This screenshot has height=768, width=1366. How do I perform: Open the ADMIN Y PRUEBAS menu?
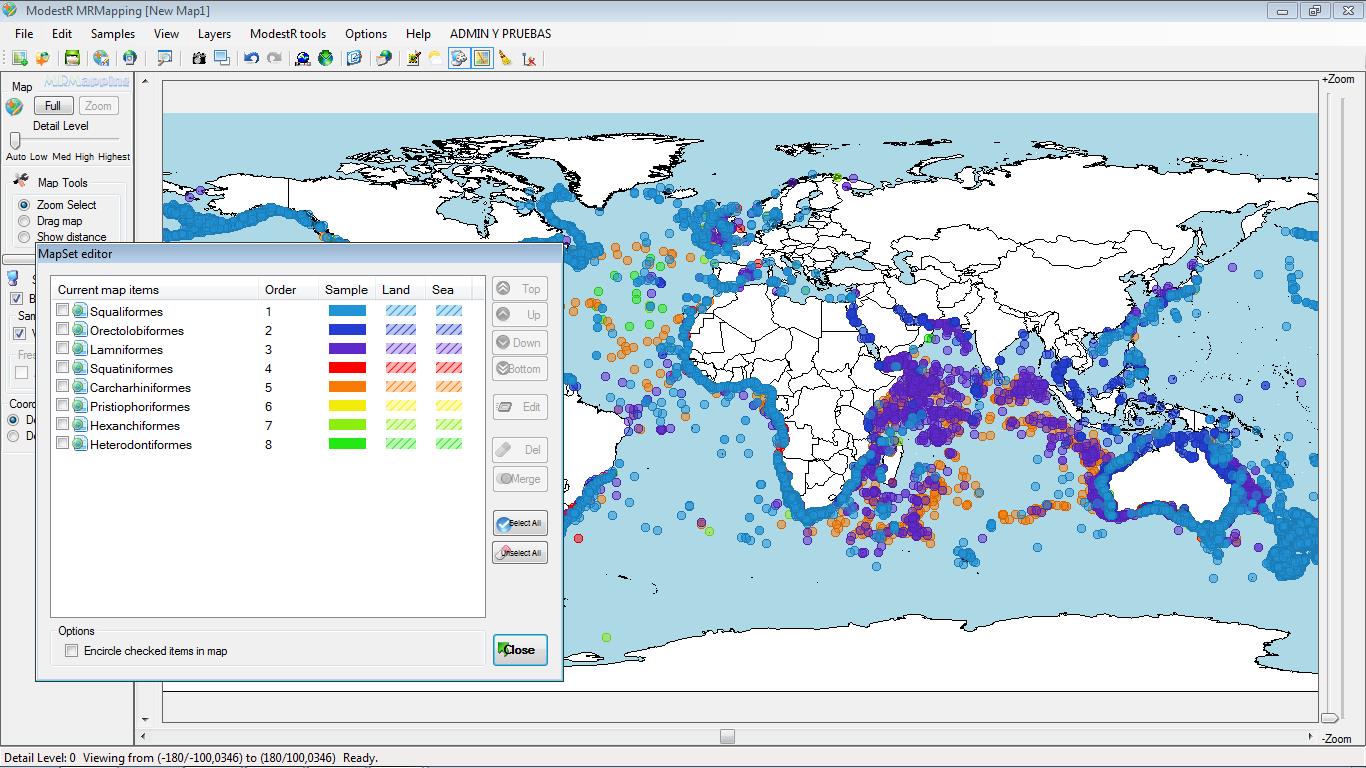point(500,33)
